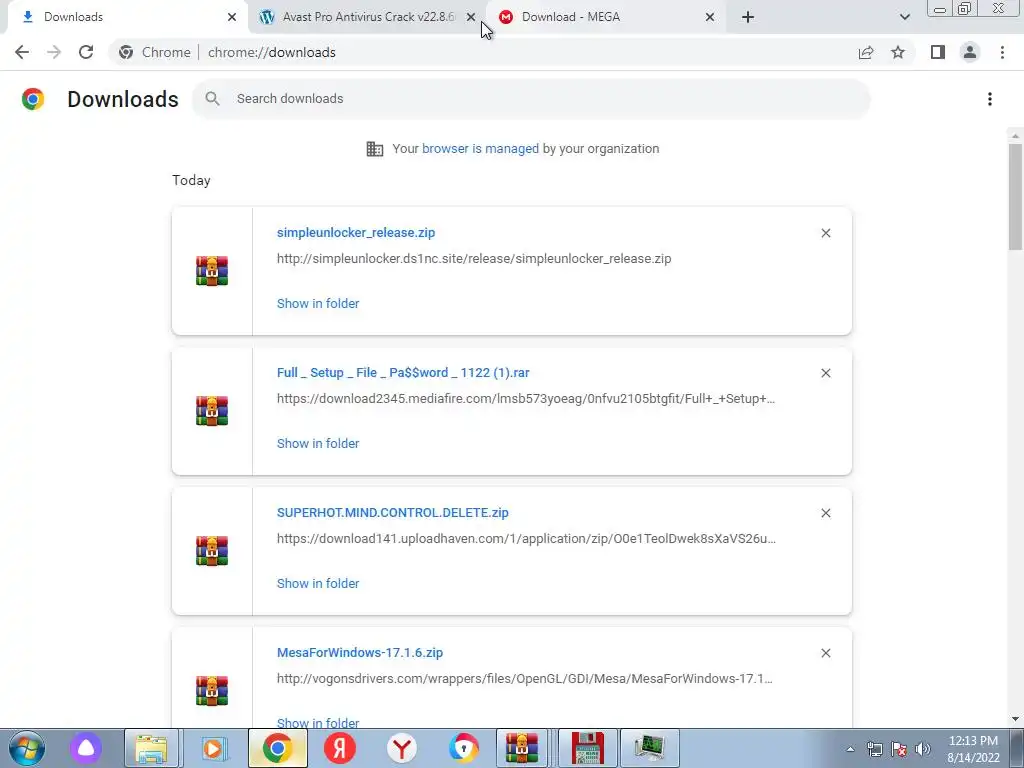The height and width of the screenshot is (768, 1024).
Task: Close the Downloads tab
Action: point(231,17)
